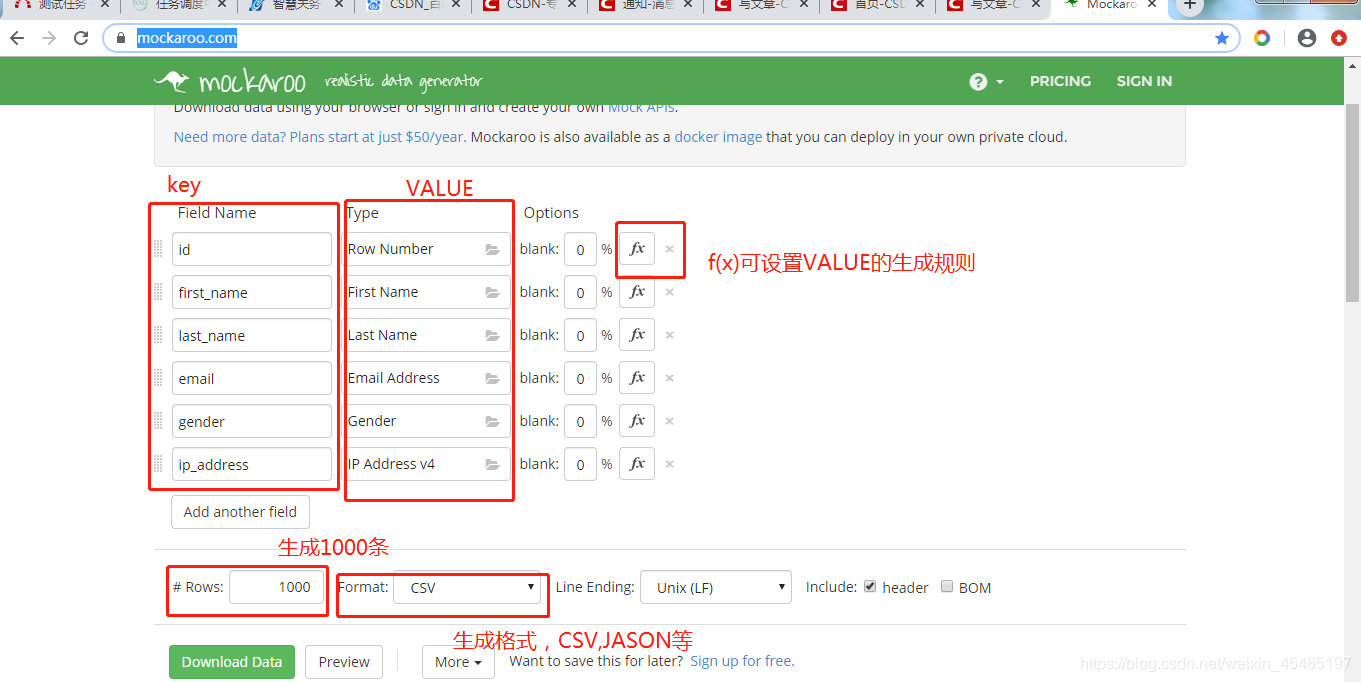This screenshot has width=1361, height=682.
Task: Click the Preview button
Action: 344,661
